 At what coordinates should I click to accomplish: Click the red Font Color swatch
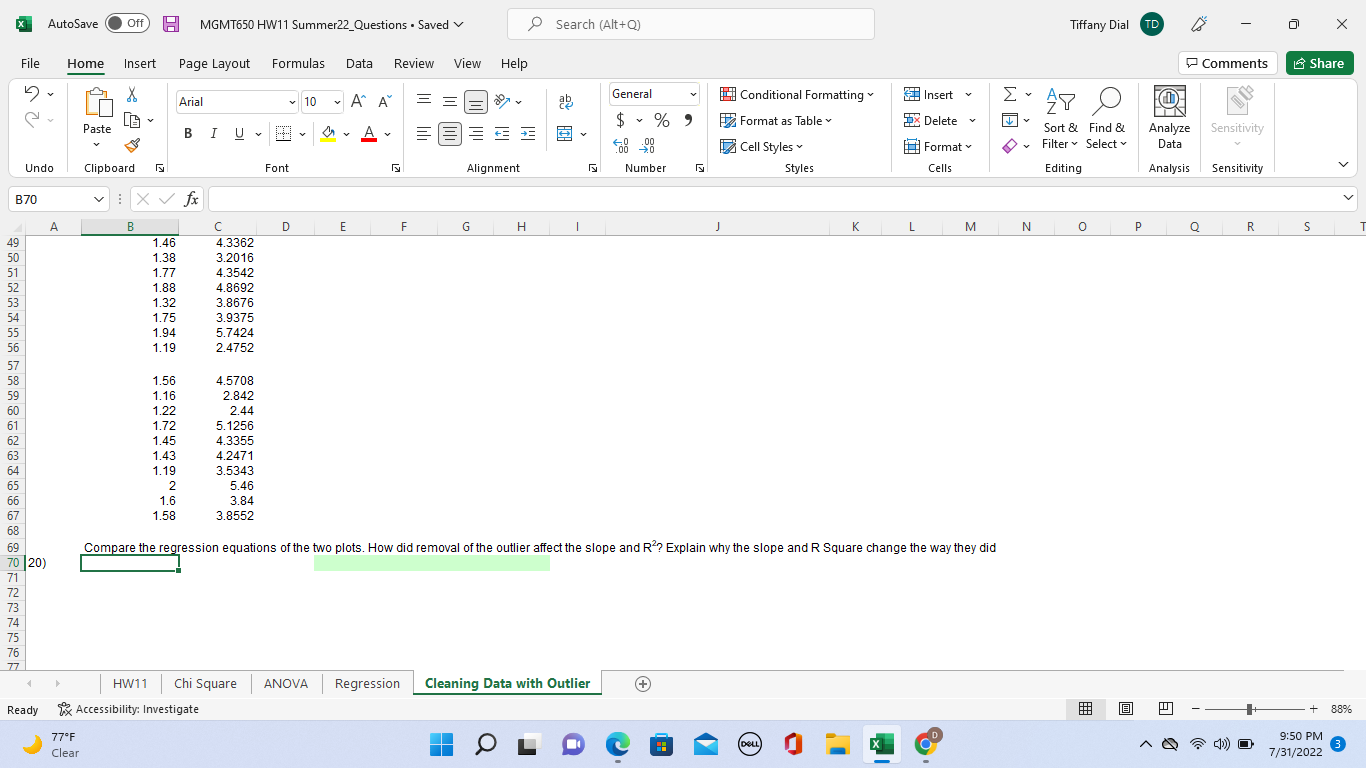click(x=369, y=134)
